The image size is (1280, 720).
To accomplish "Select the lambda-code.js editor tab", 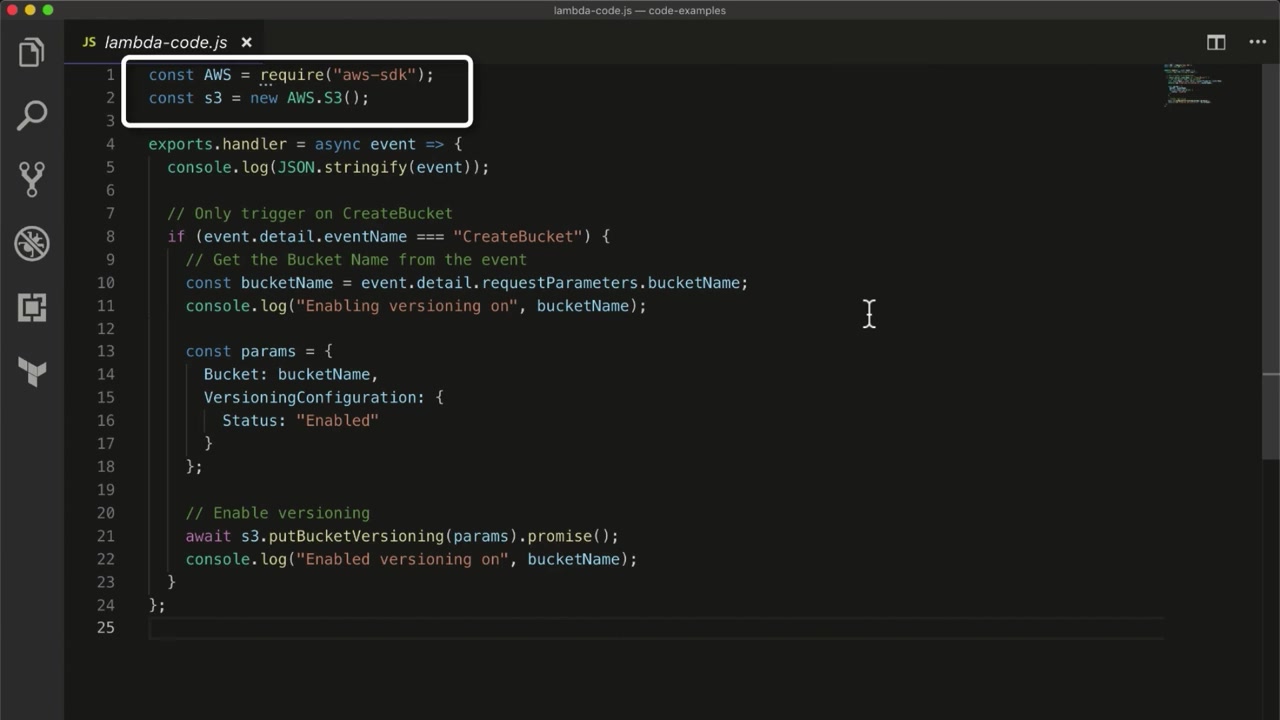I will click(x=165, y=42).
